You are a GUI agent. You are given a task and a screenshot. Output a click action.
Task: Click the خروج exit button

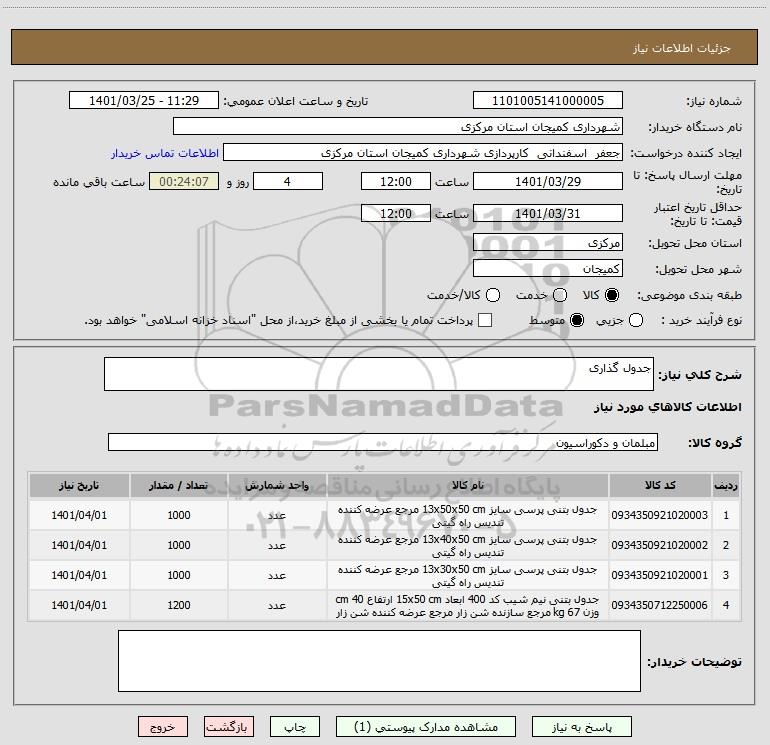[163, 727]
